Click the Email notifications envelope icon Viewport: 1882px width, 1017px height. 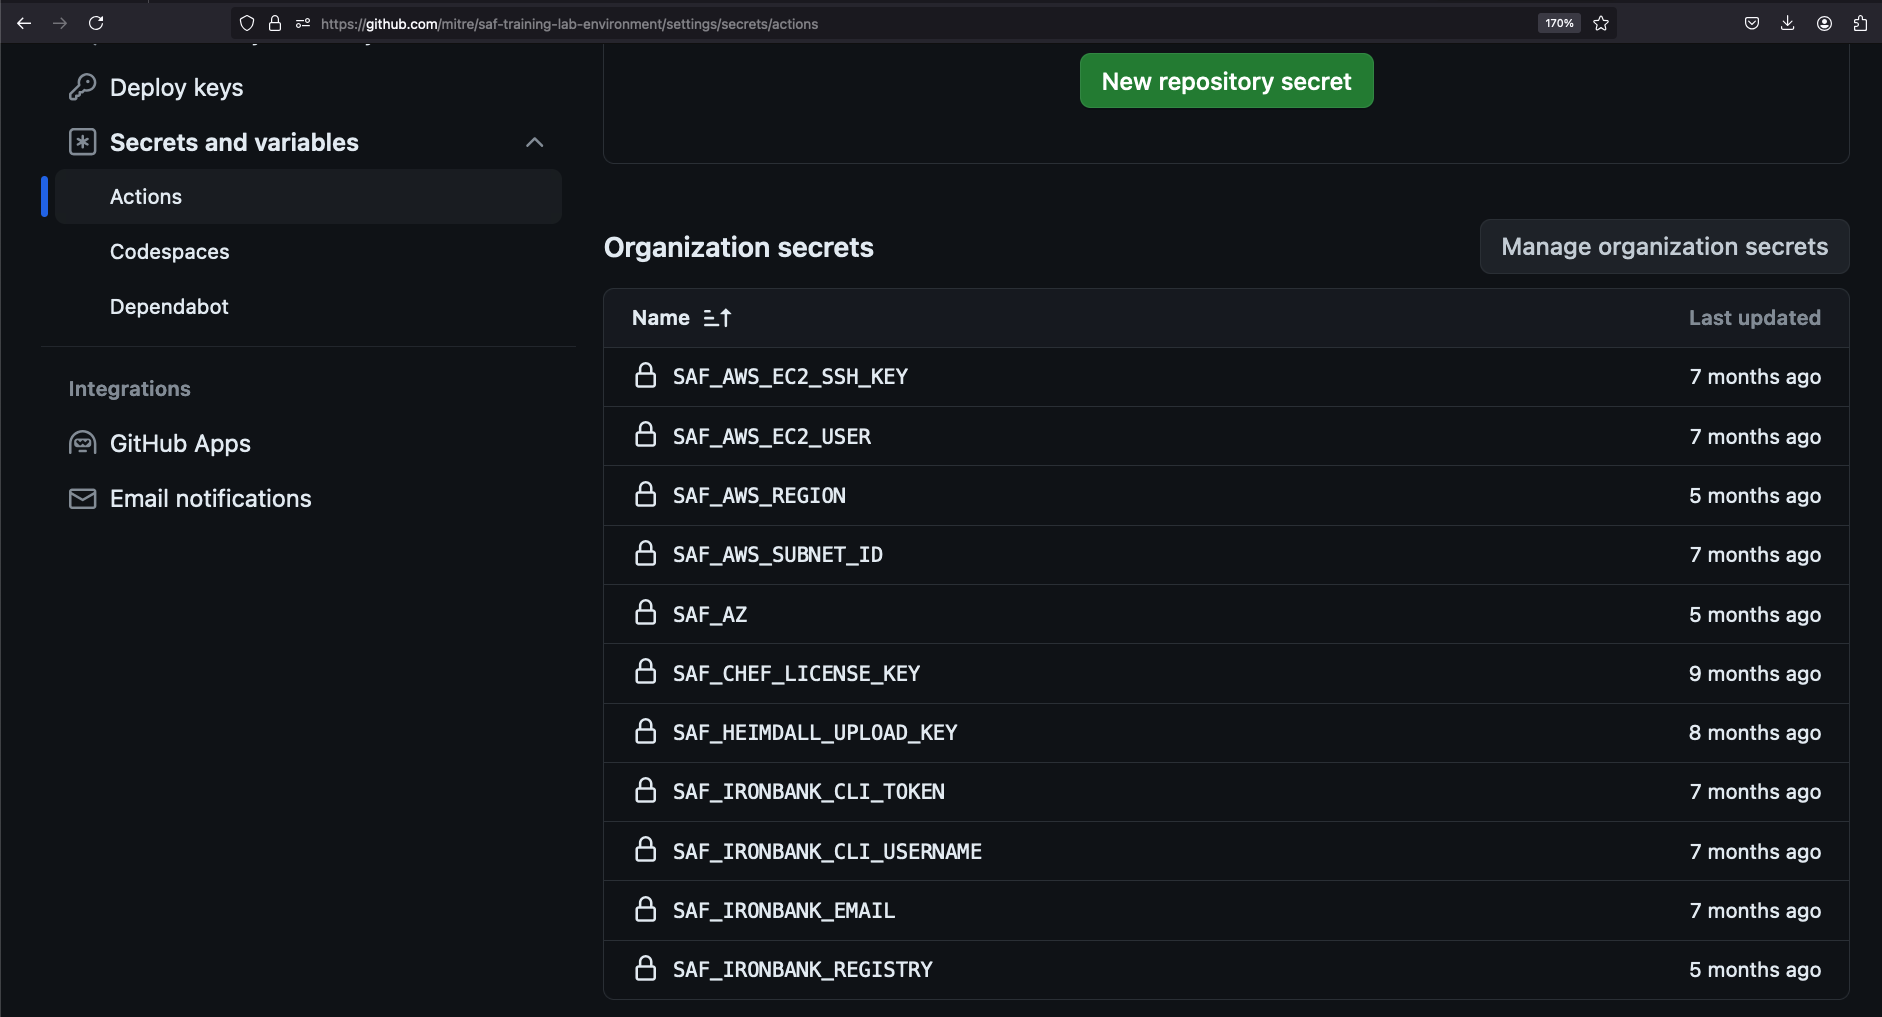coord(82,498)
